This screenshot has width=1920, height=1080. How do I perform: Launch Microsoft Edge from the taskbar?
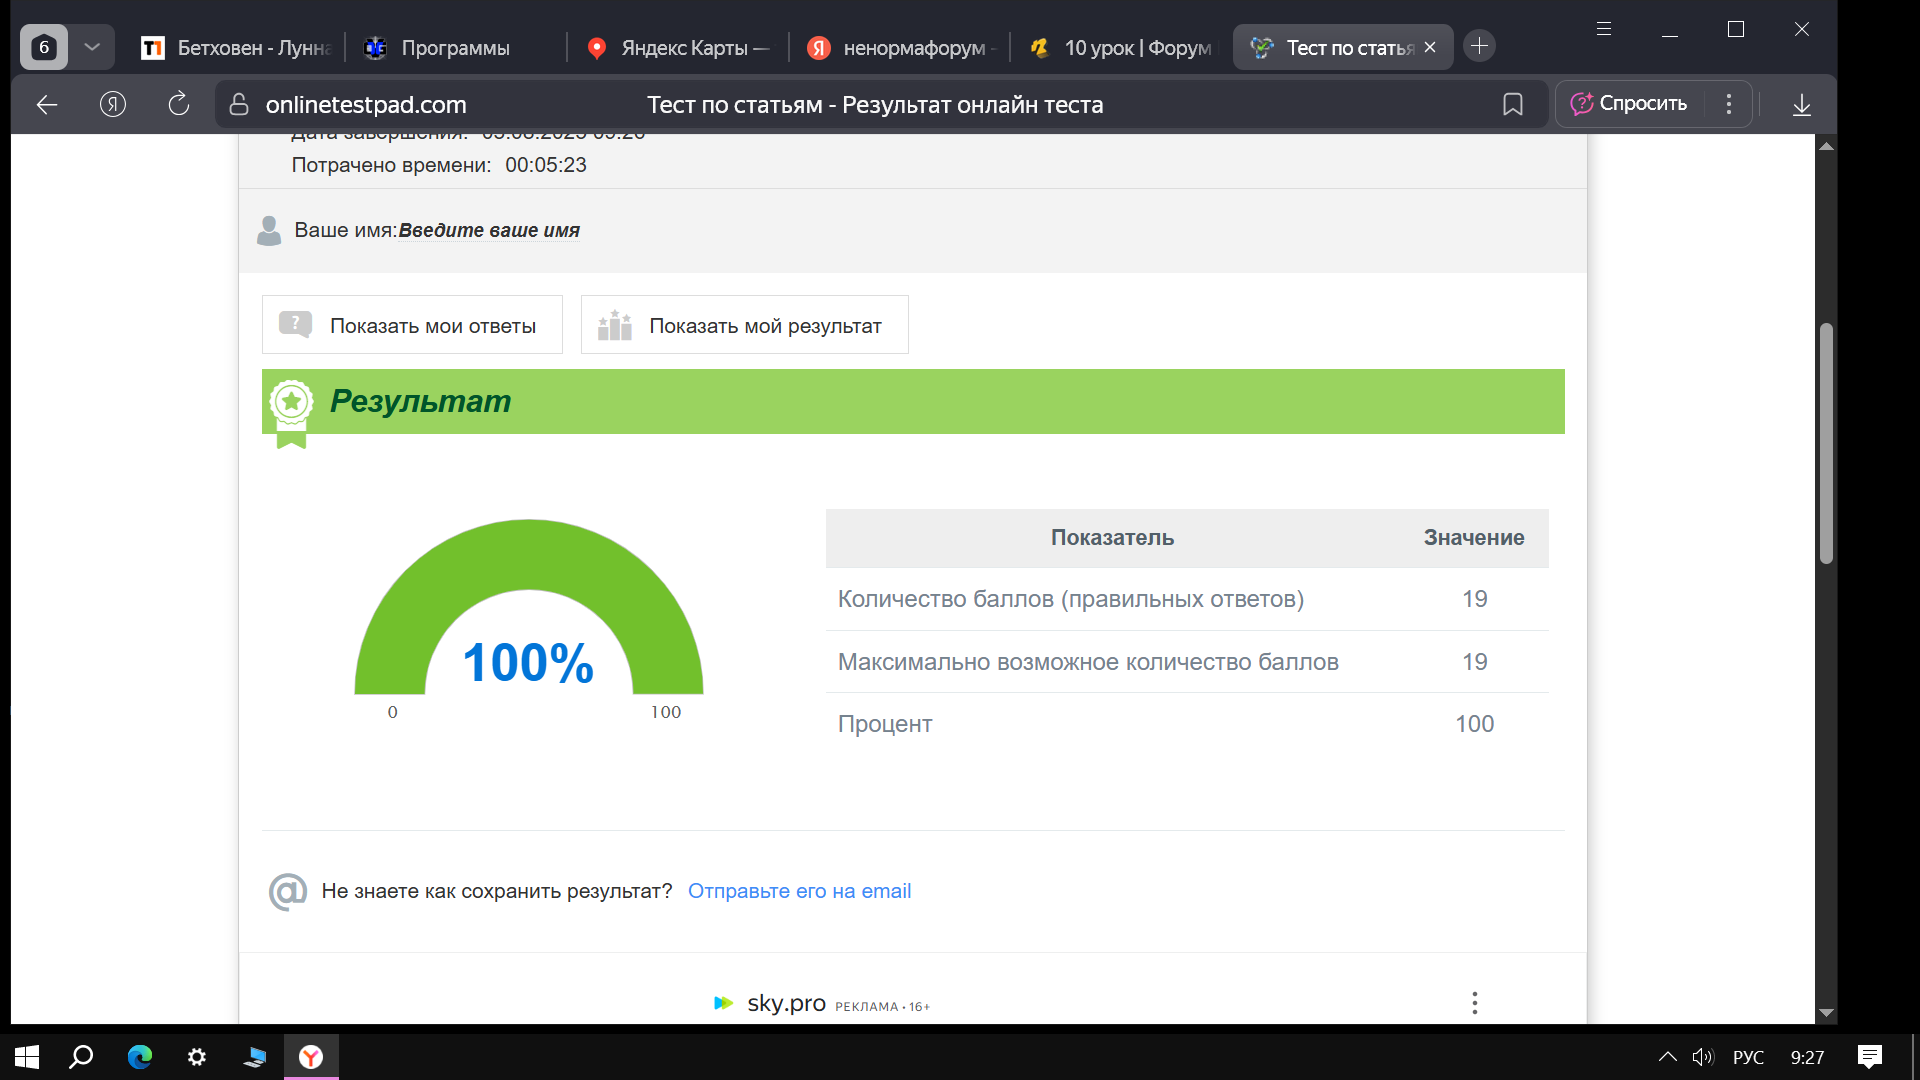[140, 1057]
